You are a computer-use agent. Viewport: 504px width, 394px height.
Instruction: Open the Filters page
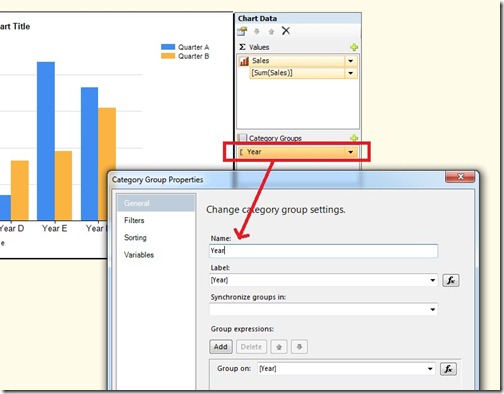[134, 220]
